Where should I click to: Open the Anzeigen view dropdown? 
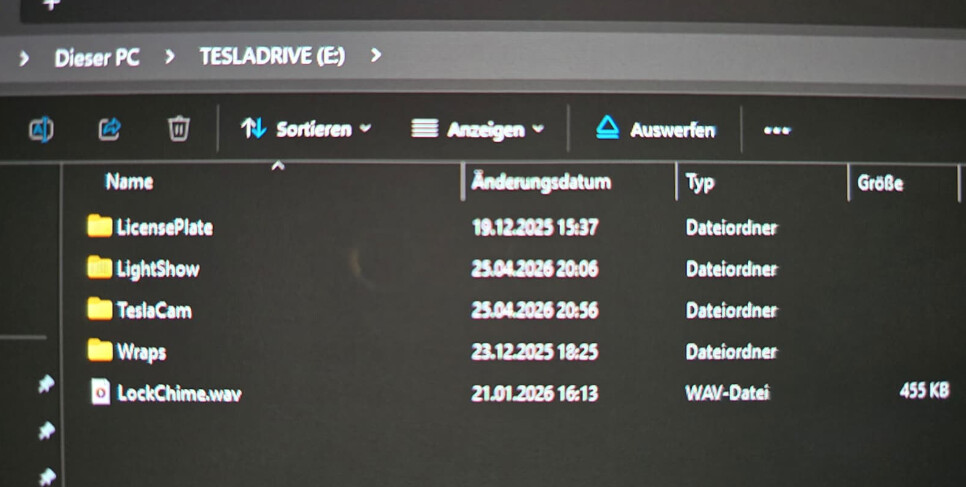pyautogui.click(x=477, y=129)
